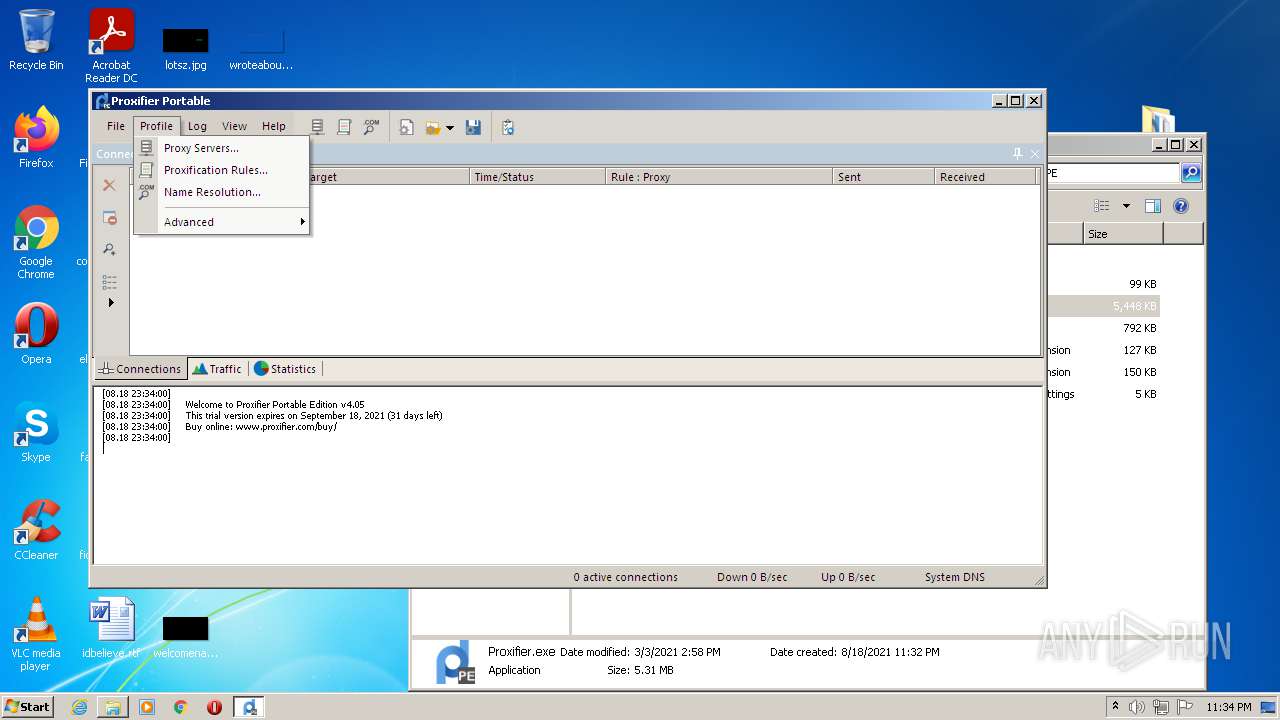The height and width of the screenshot is (720, 1280).
Task: Click the Explorer search button
Action: coord(1191,173)
